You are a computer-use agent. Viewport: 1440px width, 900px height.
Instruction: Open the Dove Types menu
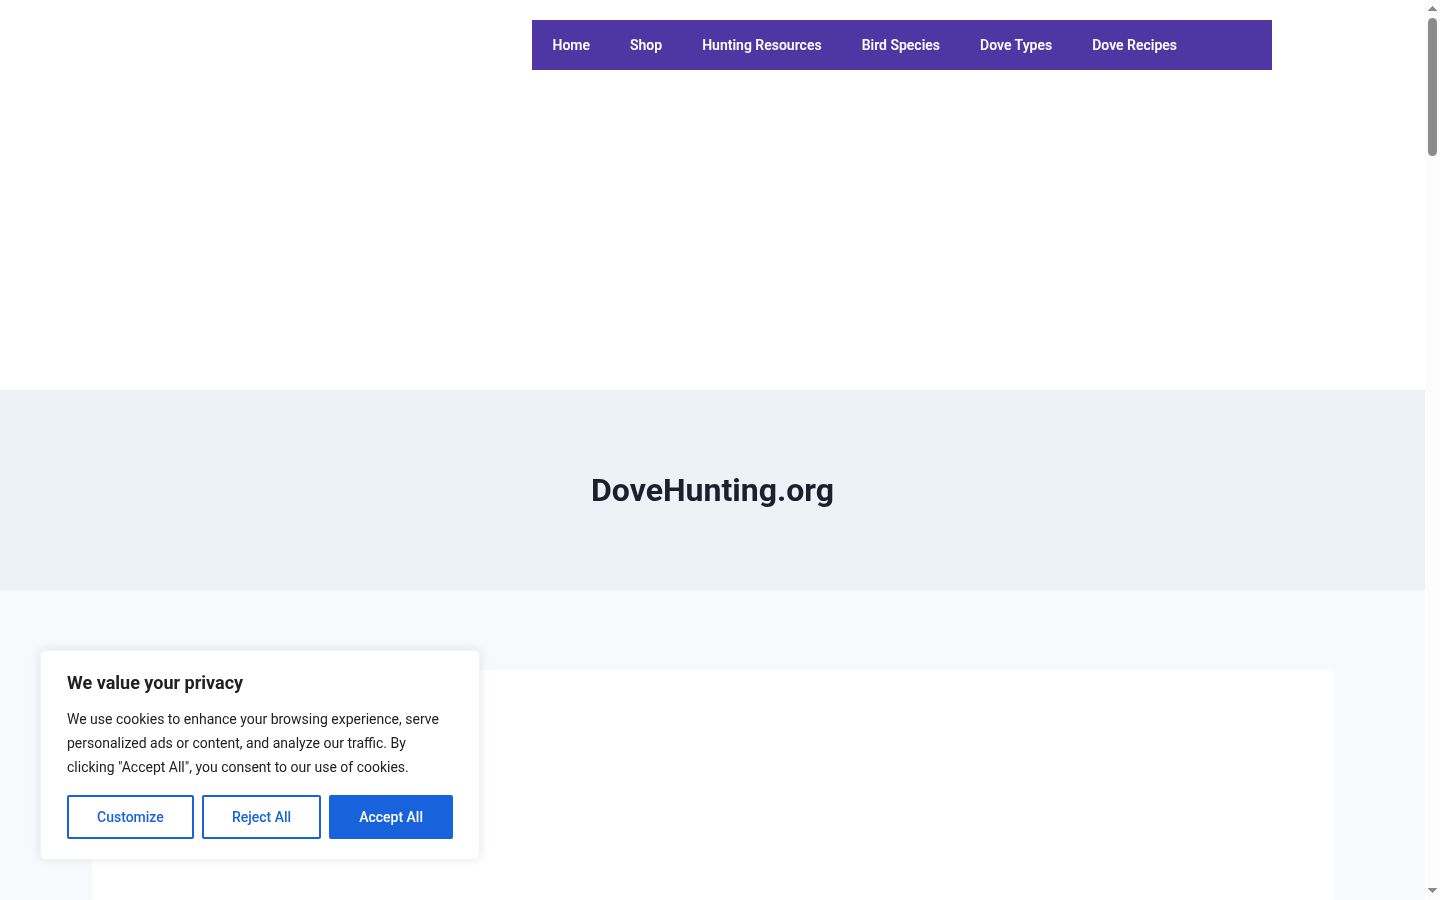1015,45
